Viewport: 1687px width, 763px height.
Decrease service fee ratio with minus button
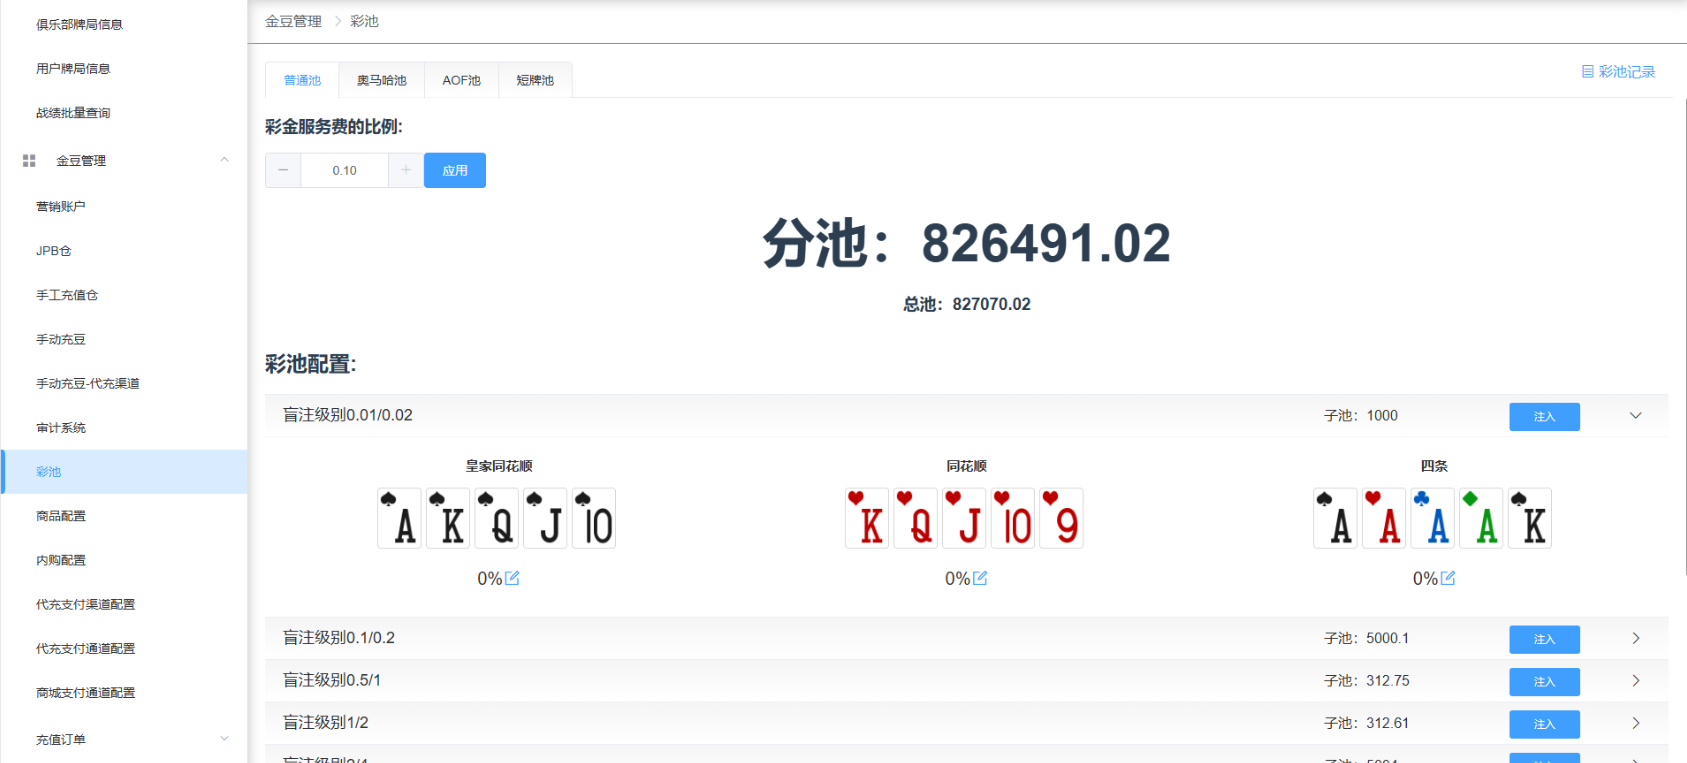(x=283, y=170)
